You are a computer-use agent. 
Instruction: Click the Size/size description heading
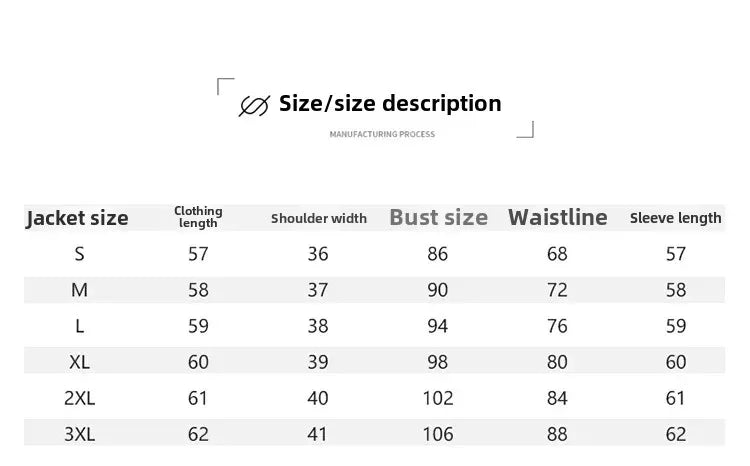coord(390,103)
